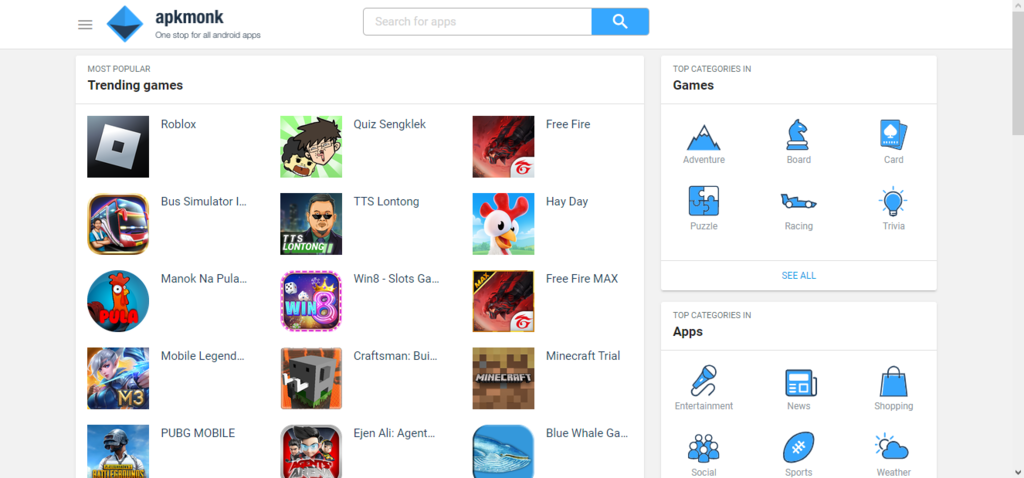The image size is (1024, 478).
Task: Click the Bus Simulator title text
Action: [x=204, y=201]
